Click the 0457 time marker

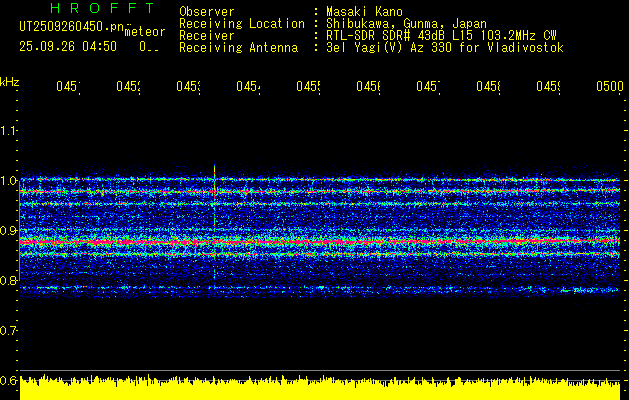pyautogui.click(x=428, y=86)
